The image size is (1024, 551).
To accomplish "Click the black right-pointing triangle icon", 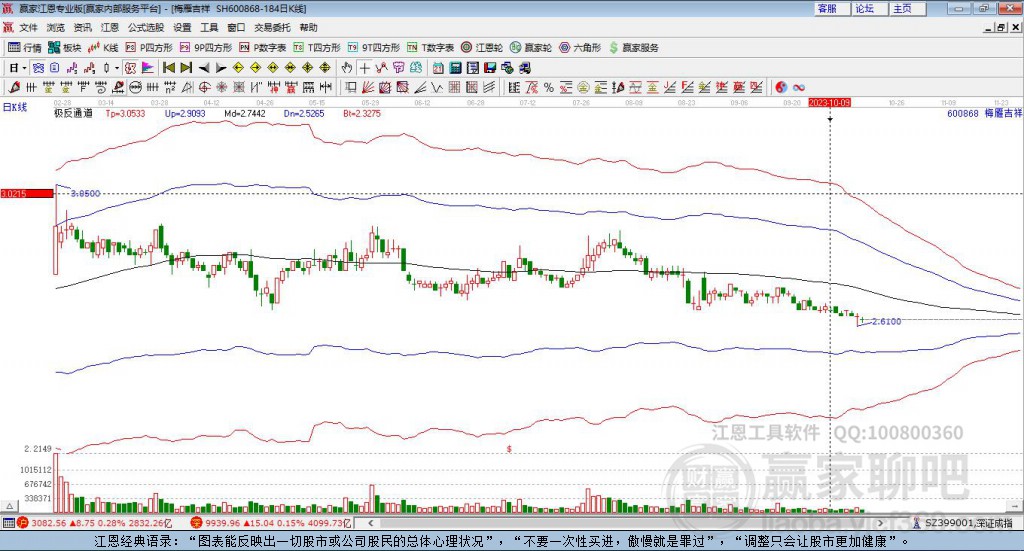I will pos(221,68).
